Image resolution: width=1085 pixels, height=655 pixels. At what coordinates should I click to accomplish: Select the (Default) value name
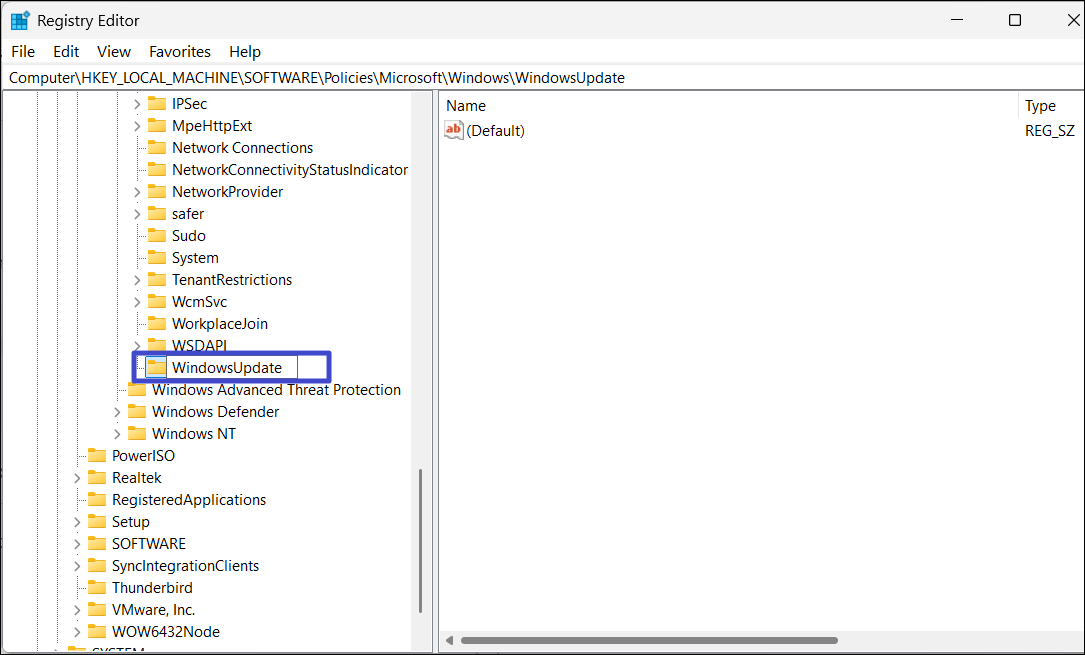click(495, 130)
